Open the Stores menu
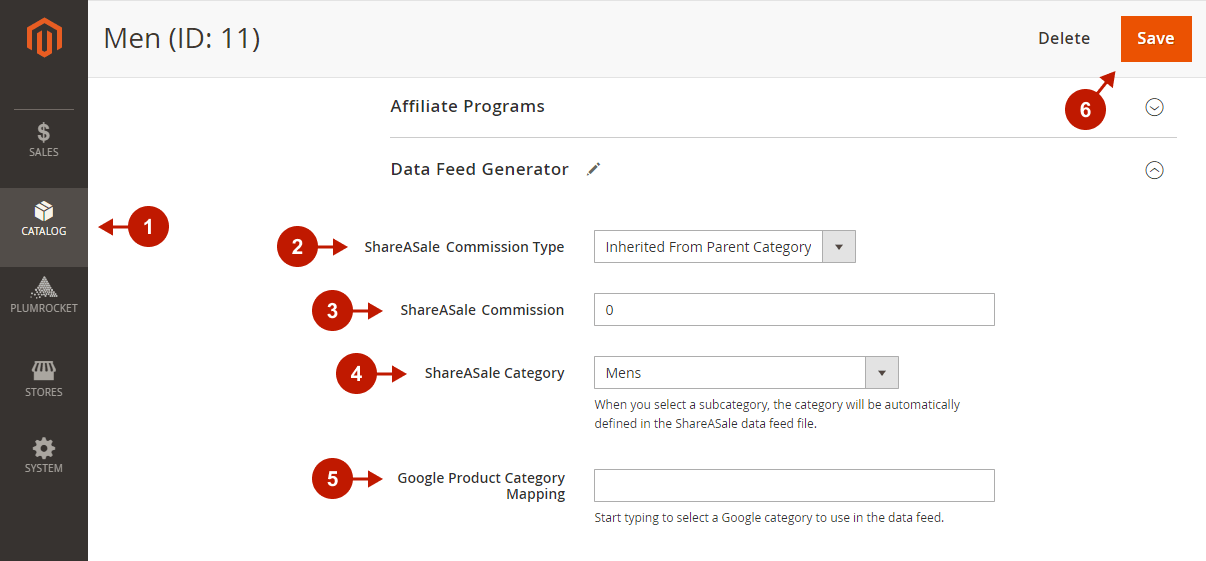The height and width of the screenshot is (561, 1206). pos(44,379)
